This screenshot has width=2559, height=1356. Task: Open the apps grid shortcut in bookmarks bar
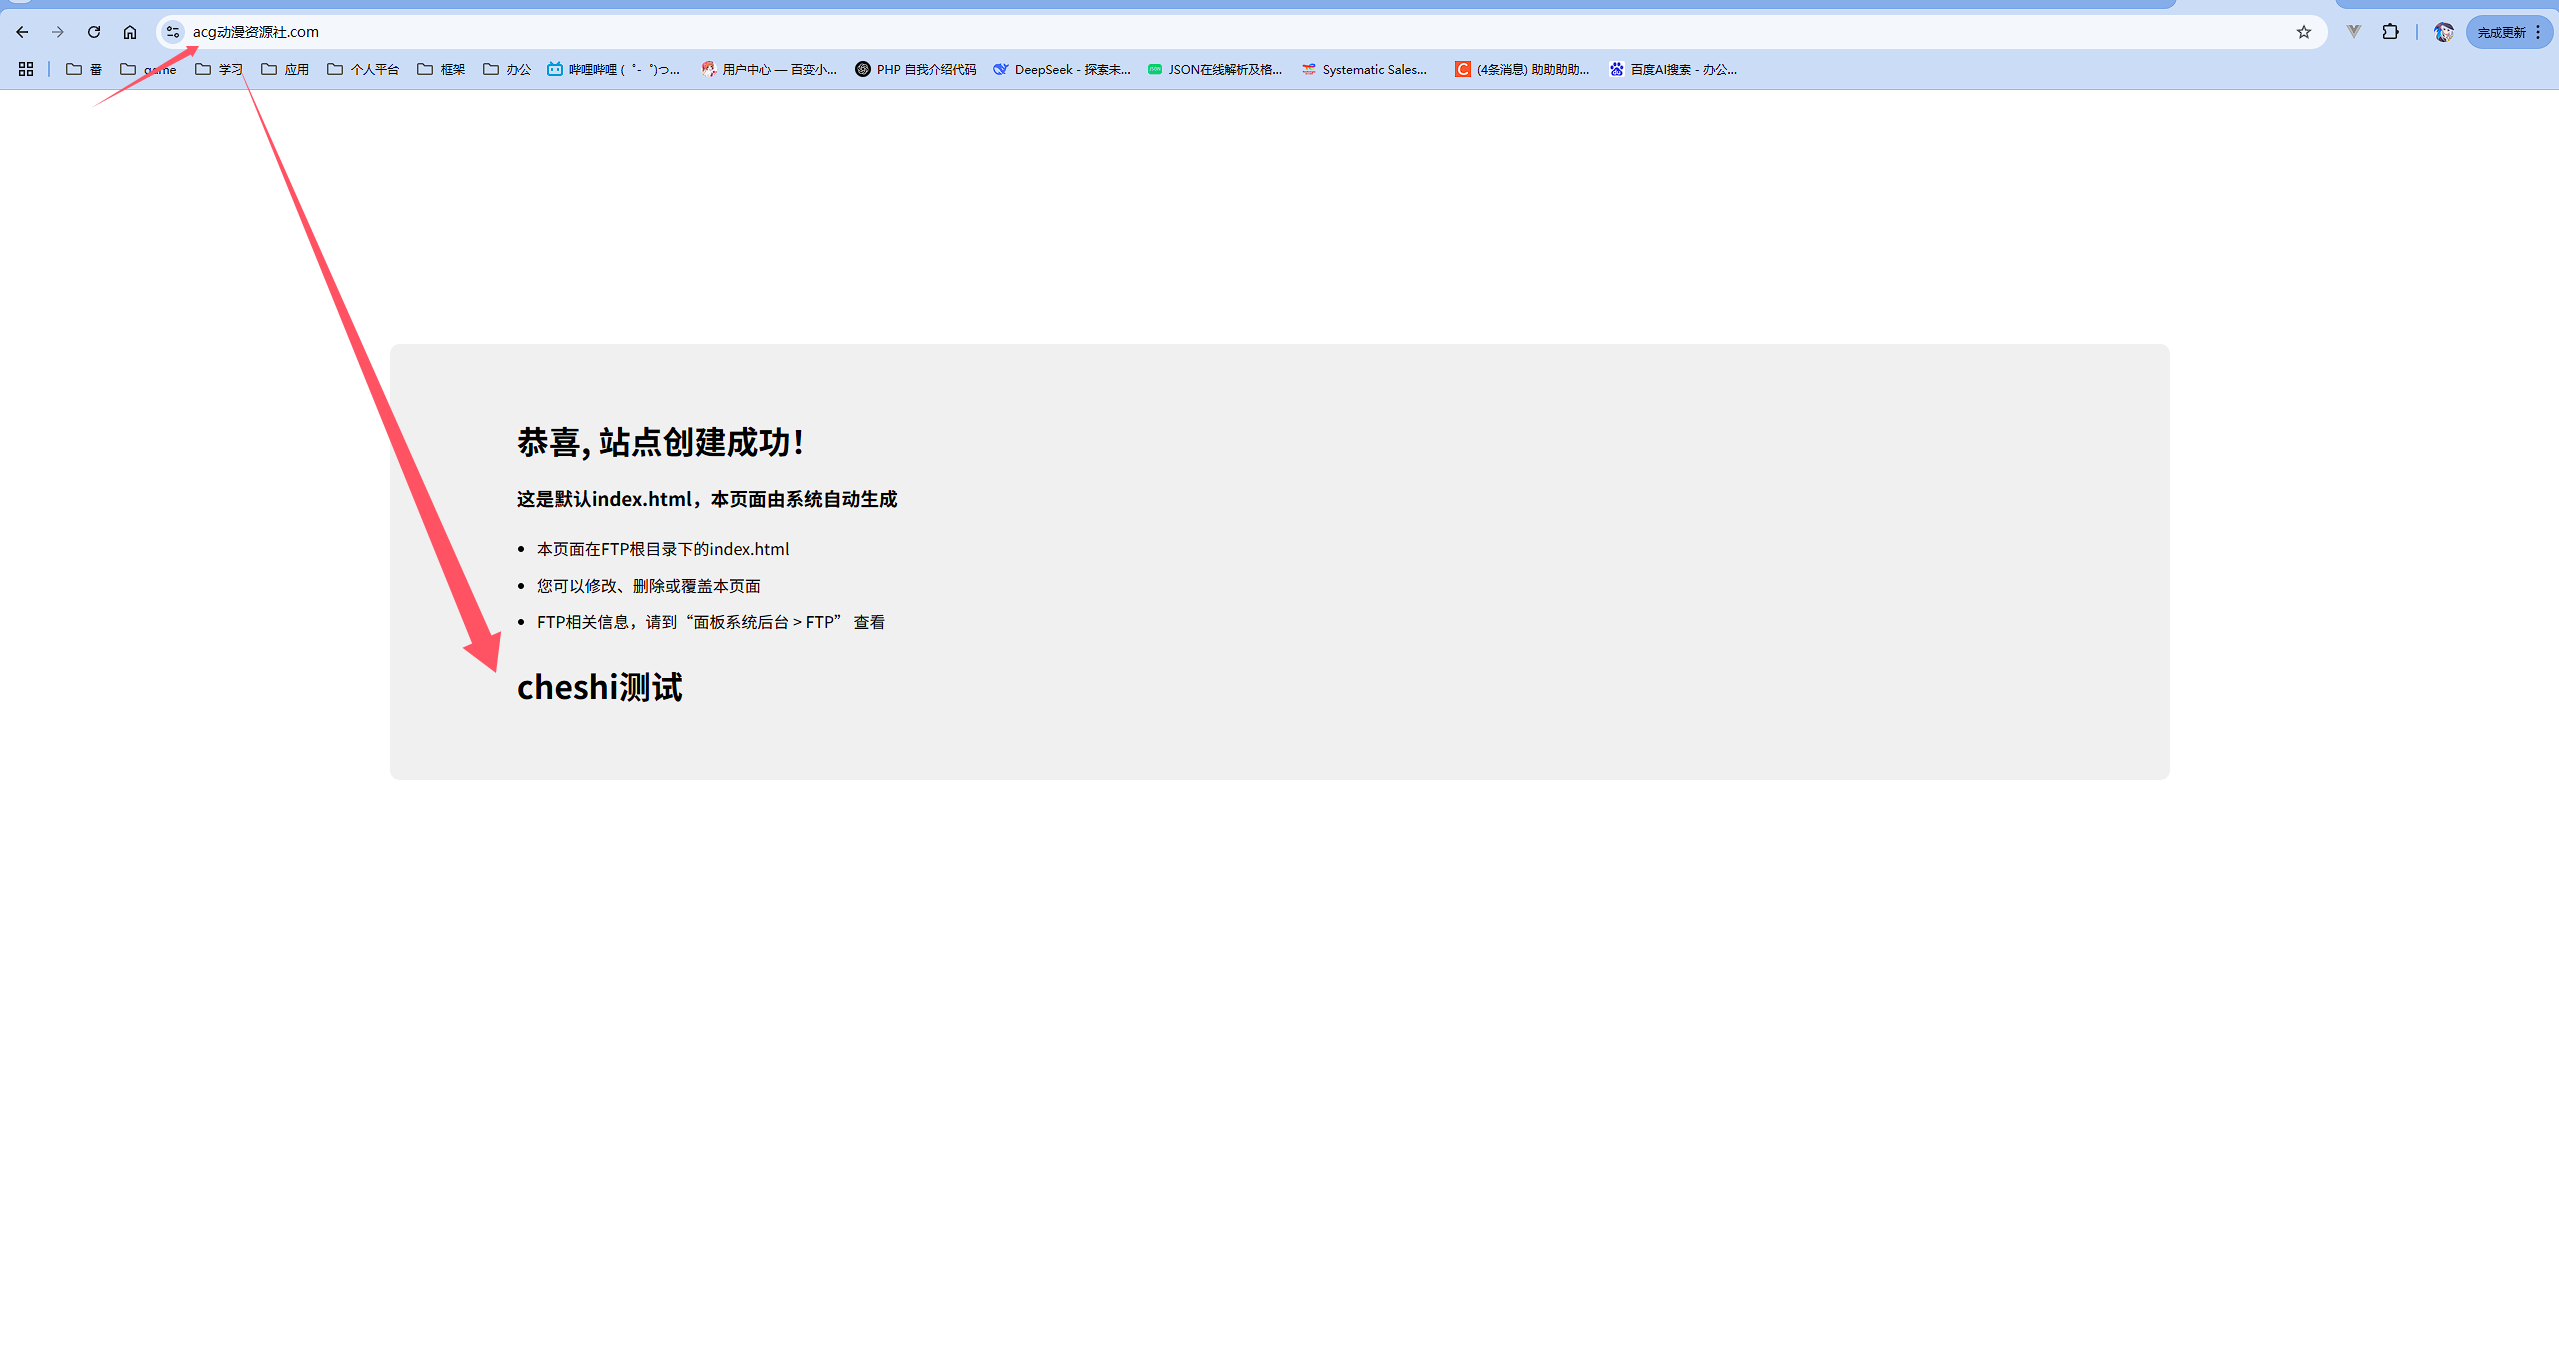coord(26,69)
